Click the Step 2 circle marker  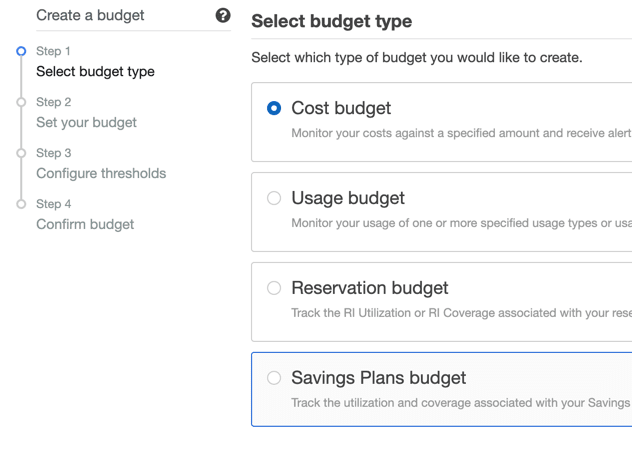click(21, 102)
